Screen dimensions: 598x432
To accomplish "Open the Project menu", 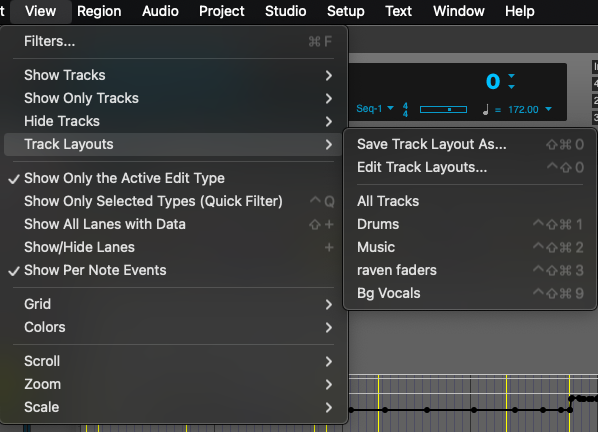I will pos(222,11).
